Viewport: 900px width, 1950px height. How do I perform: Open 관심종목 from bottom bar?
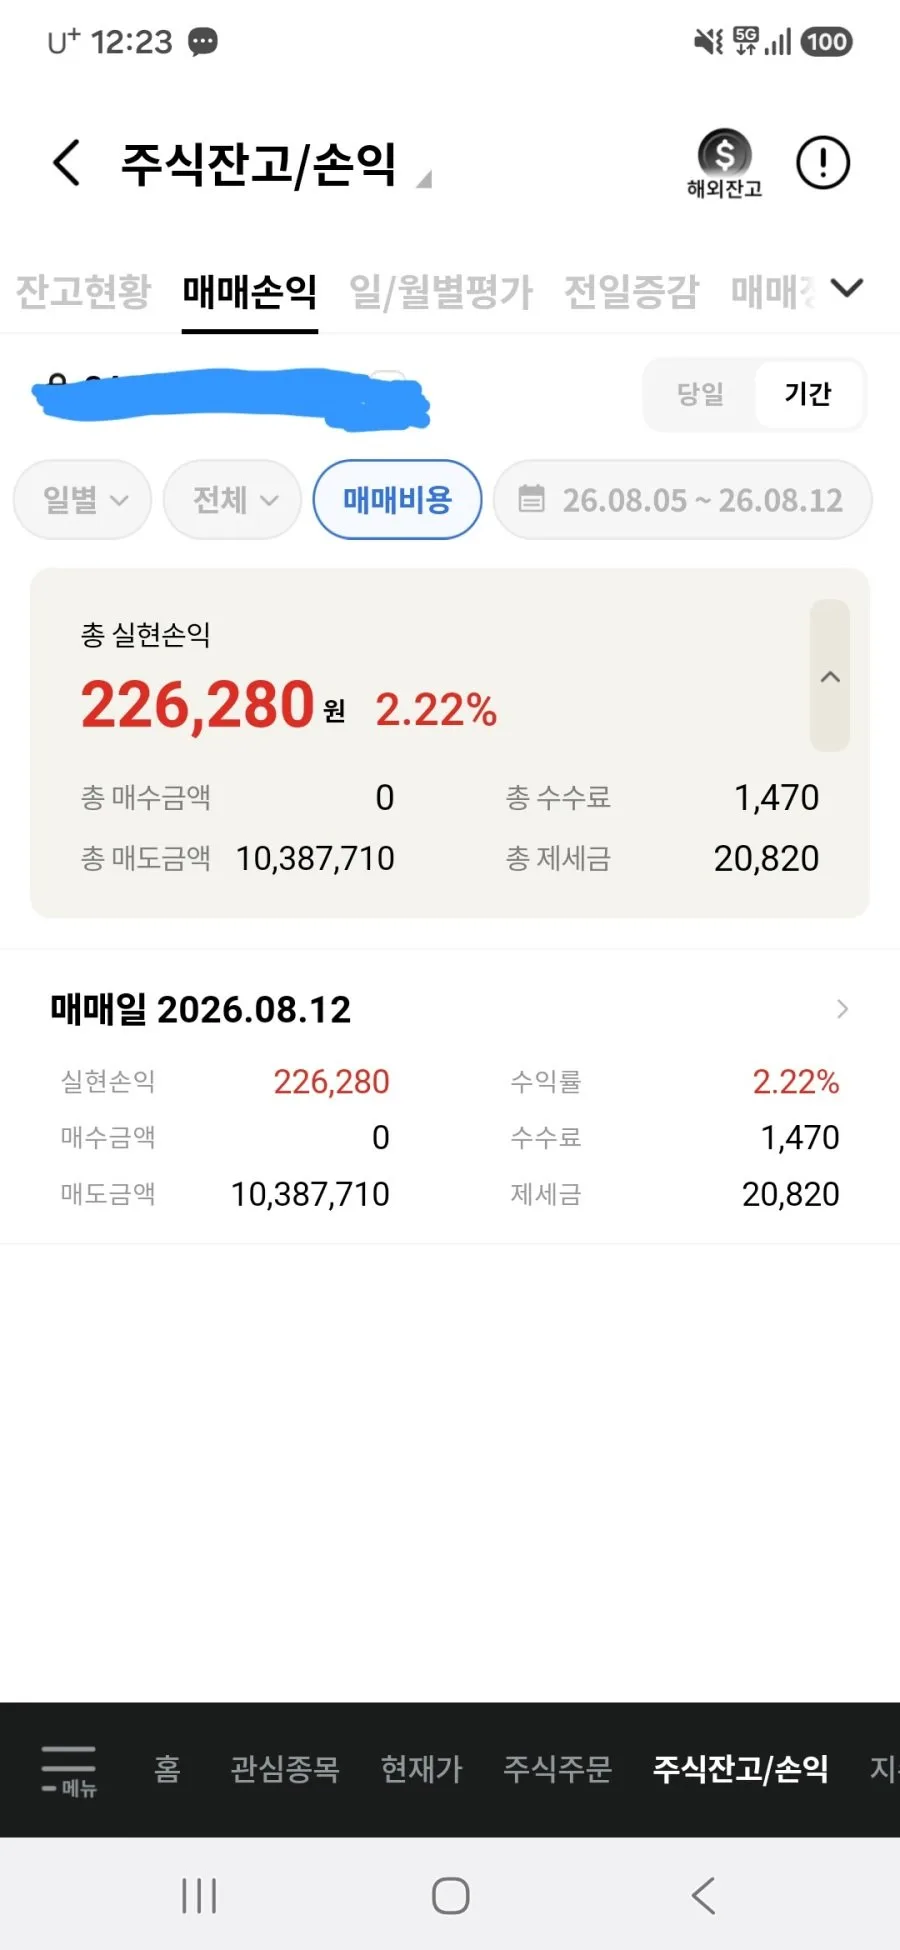285,1769
